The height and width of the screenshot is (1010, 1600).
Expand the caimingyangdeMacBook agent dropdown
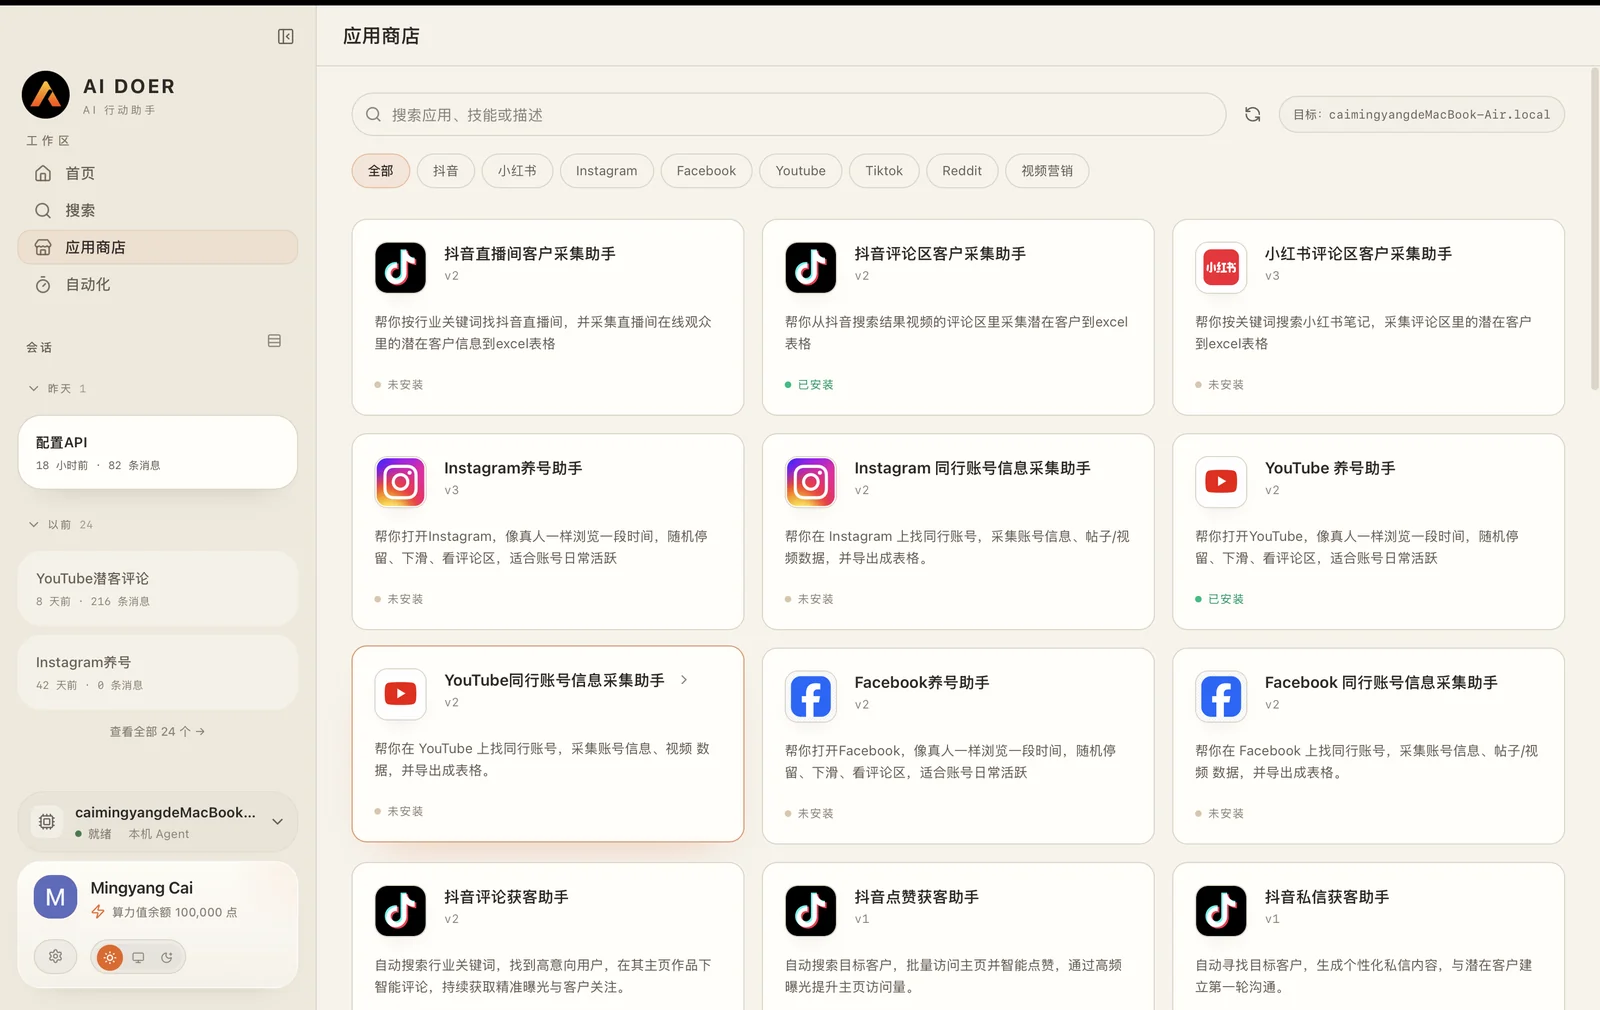pyautogui.click(x=278, y=821)
